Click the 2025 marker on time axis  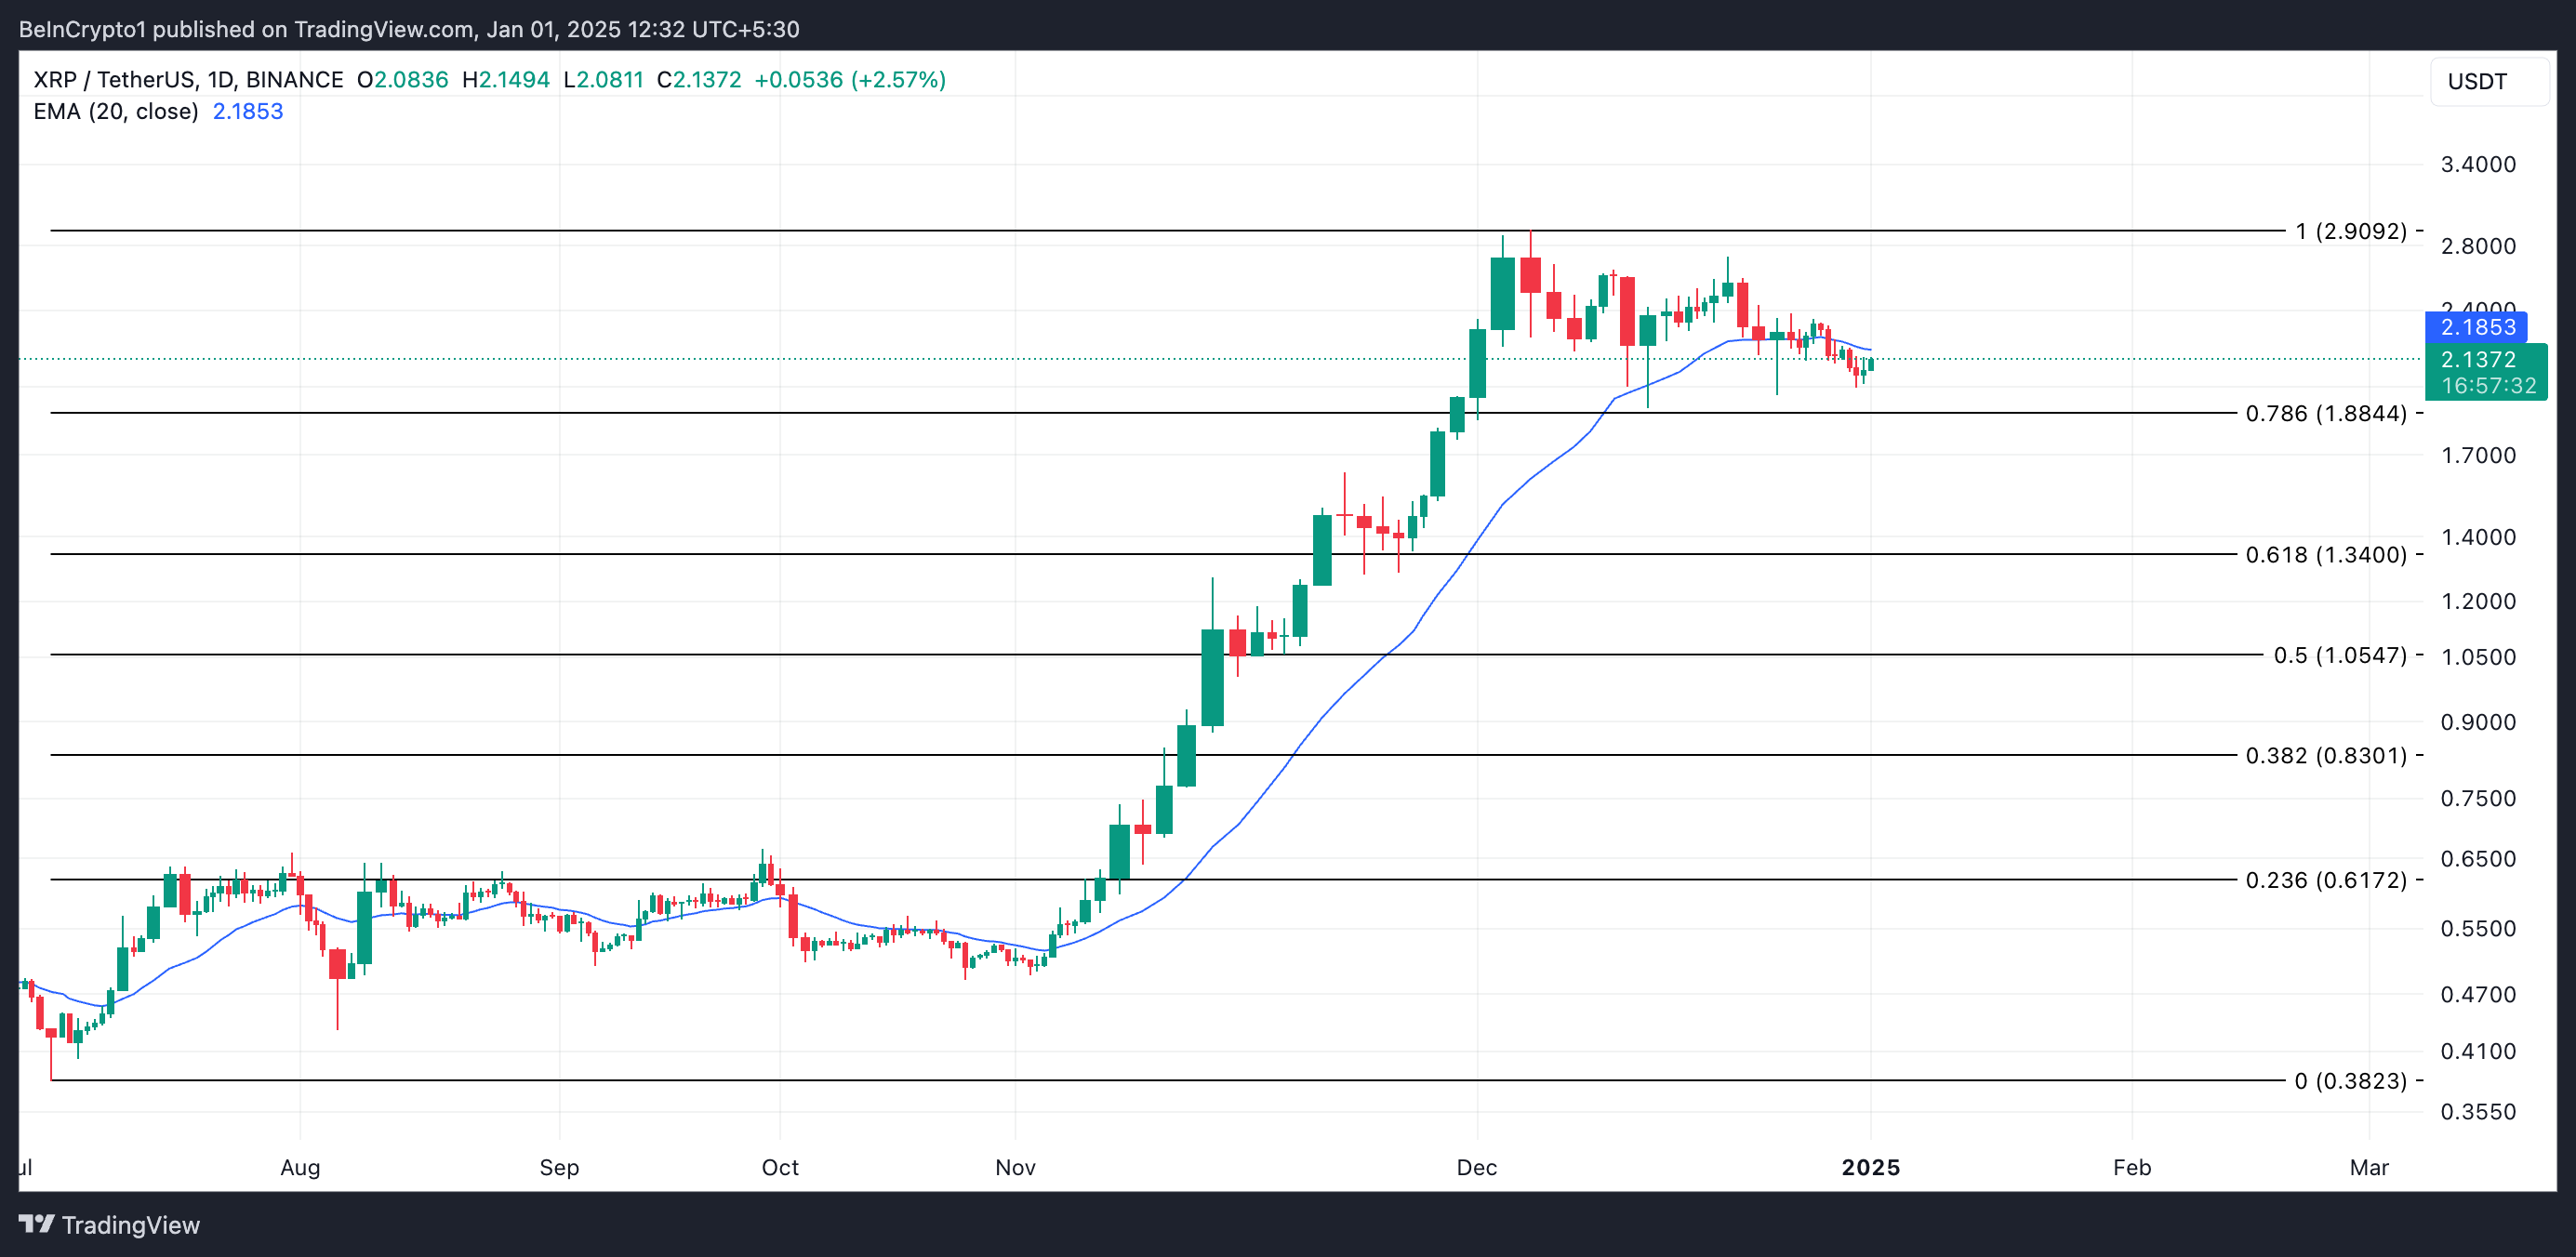1870,1167
